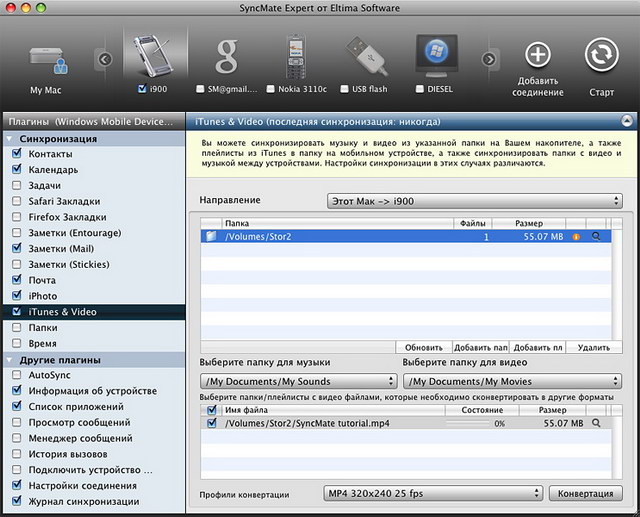Image resolution: width=640 pixels, height=517 pixels.
Task: Sort by the Папка column header
Action: click(338, 223)
